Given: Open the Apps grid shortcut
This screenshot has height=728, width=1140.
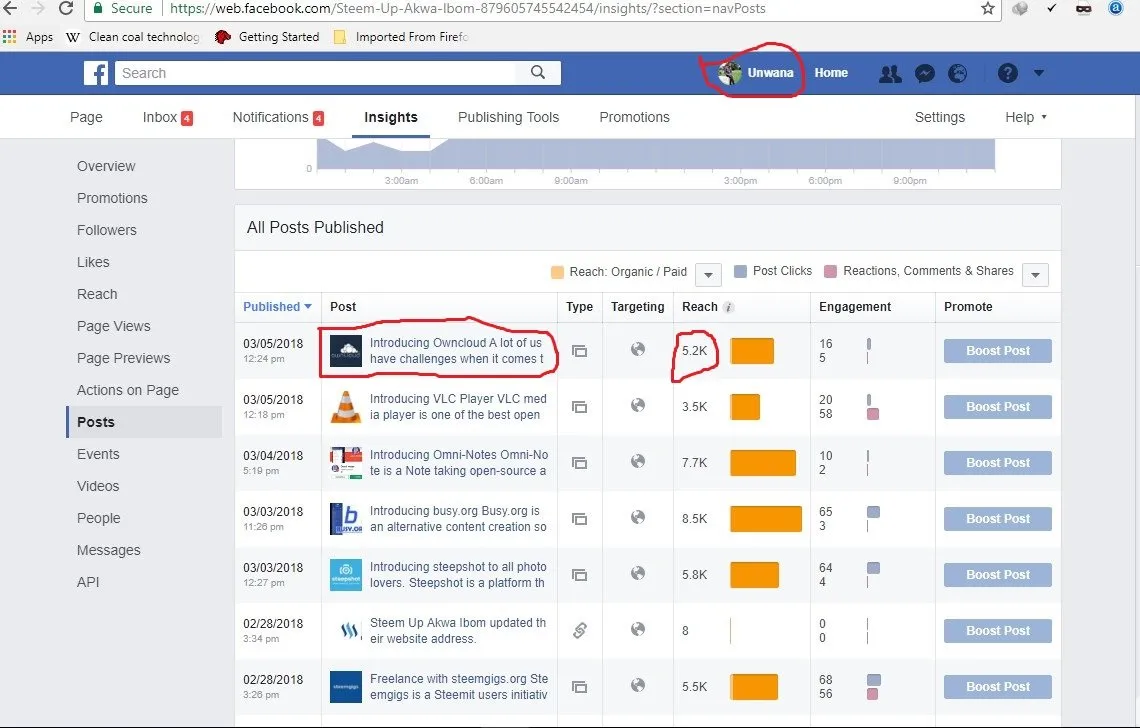Looking at the screenshot, I should [9, 36].
